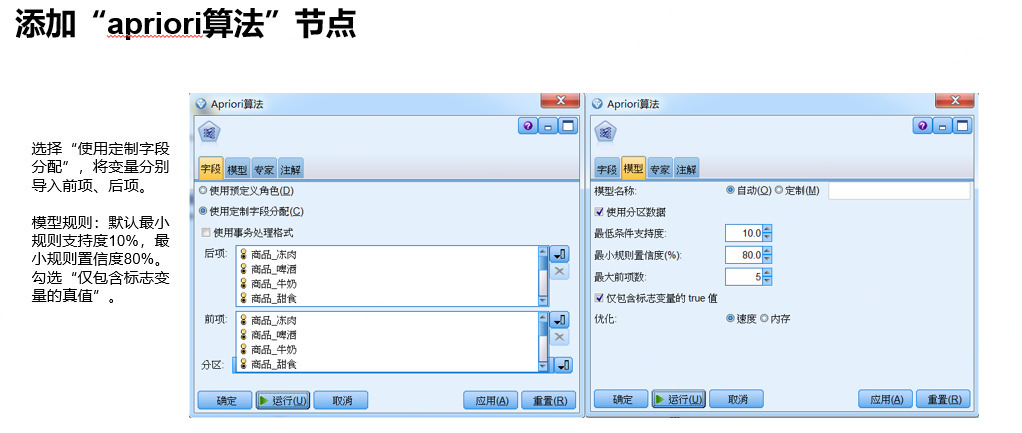Click the 最低条件支持度 value field showing 10.0

[x=744, y=233]
